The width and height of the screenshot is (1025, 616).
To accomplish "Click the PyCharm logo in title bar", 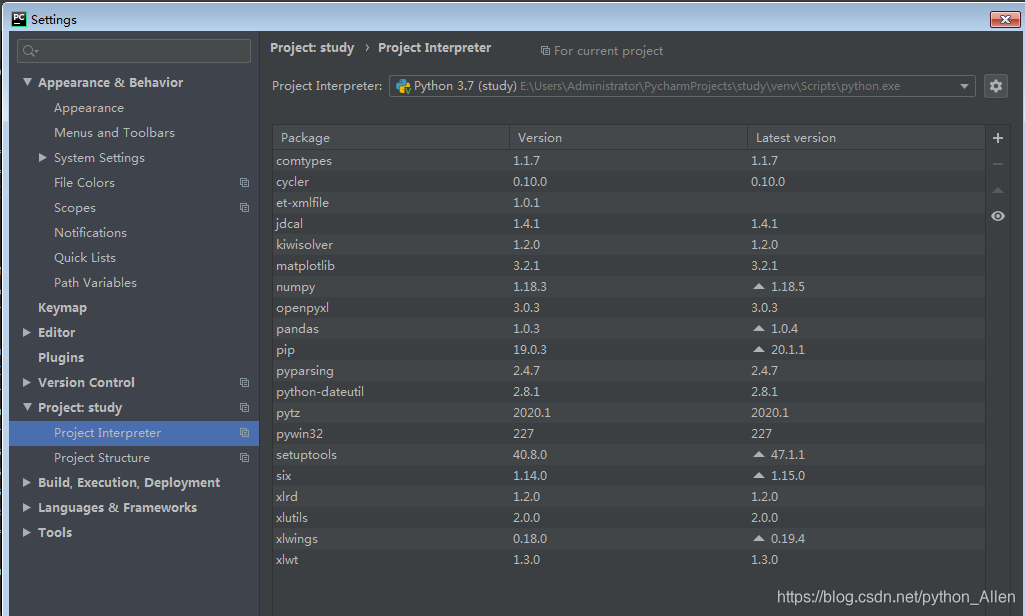I will 19,19.
